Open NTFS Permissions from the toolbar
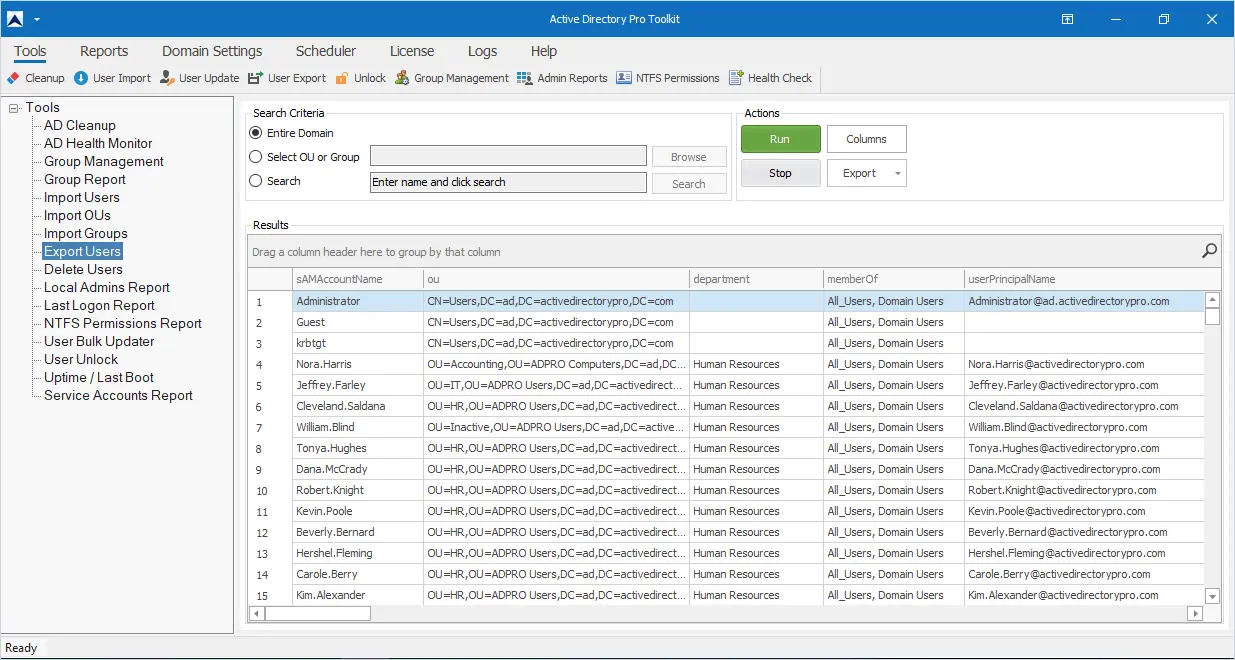The image size is (1235, 660). point(667,78)
